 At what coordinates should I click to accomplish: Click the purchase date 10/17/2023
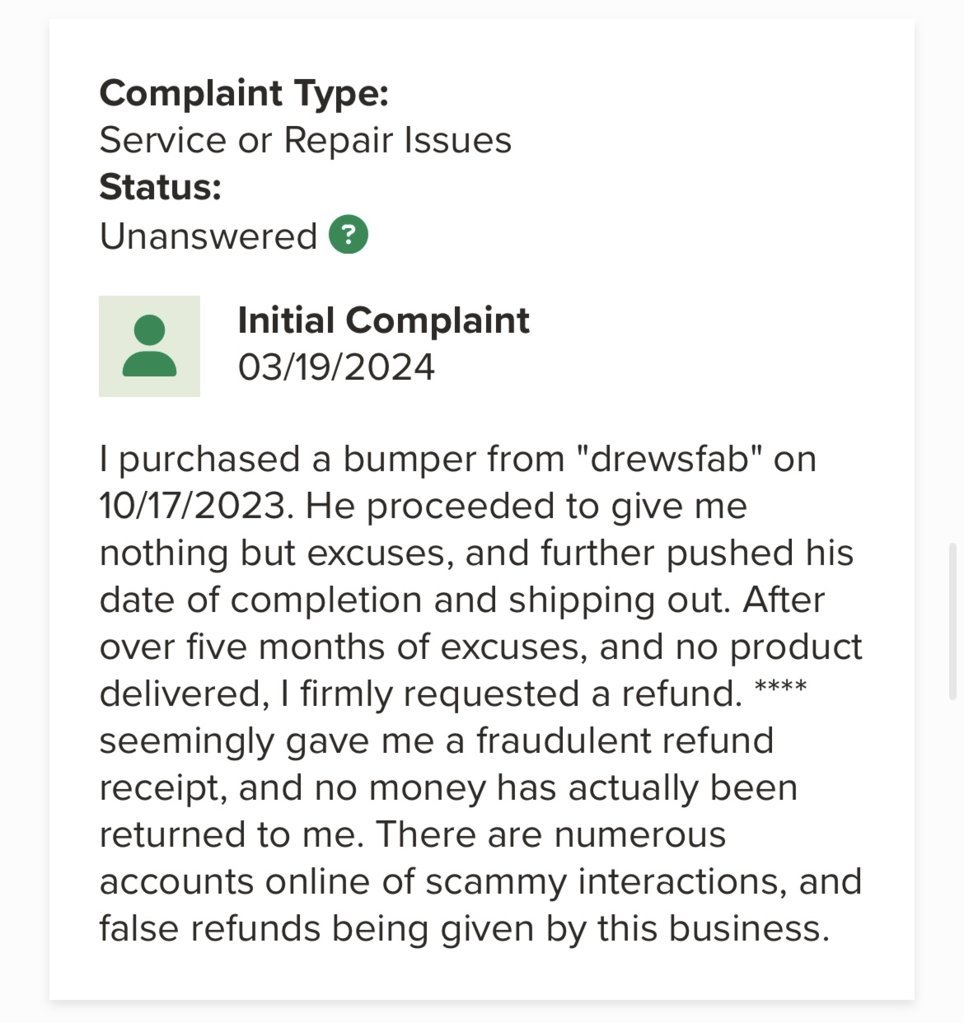point(196,506)
